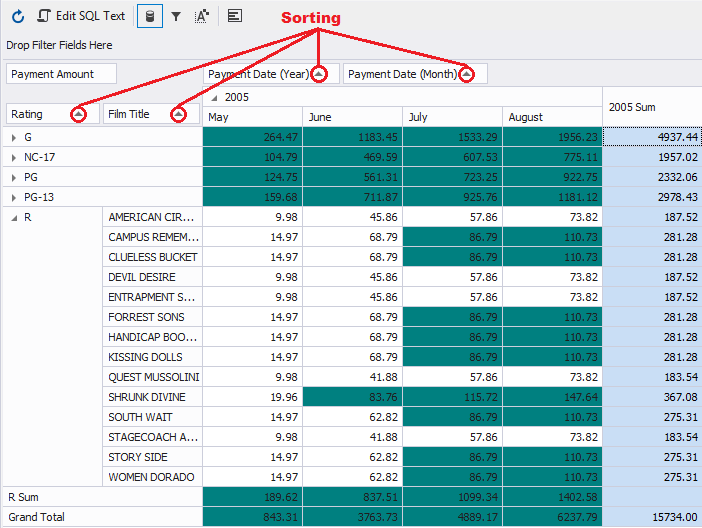702x528 pixels.
Task: Select the July column header
Action: 453,117
